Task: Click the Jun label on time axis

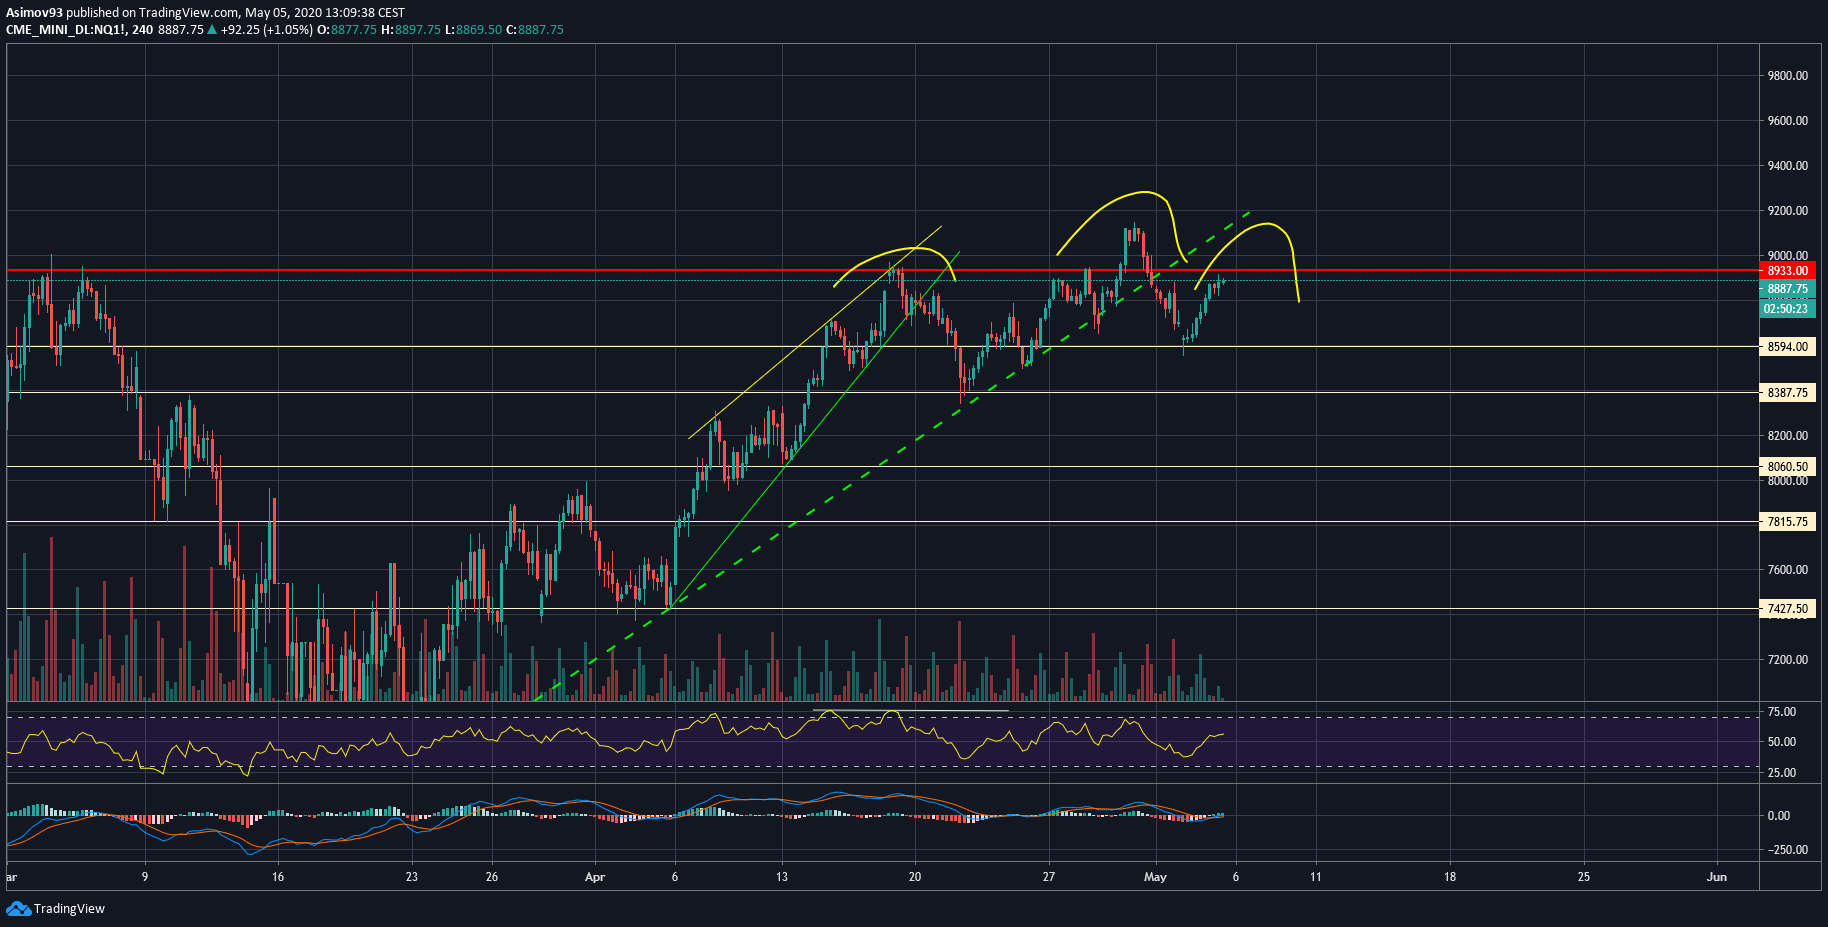Action: point(1717,877)
